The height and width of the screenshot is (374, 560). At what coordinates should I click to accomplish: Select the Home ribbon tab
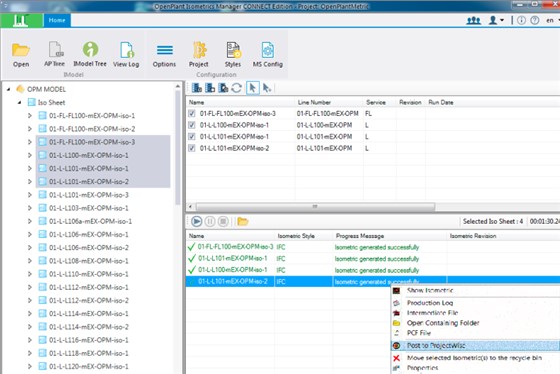(x=57, y=20)
